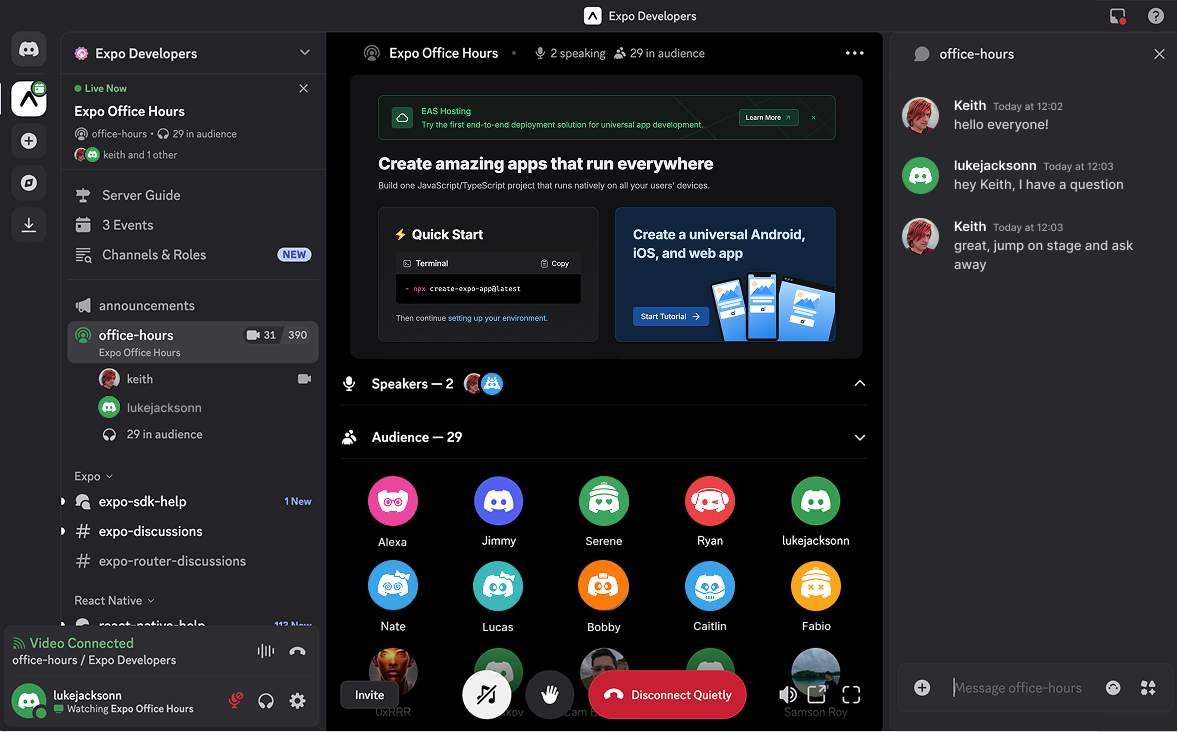
Task: Open the NEW badge on Channels & Roles
Action: pyautogui.click(x=294, y=255)
